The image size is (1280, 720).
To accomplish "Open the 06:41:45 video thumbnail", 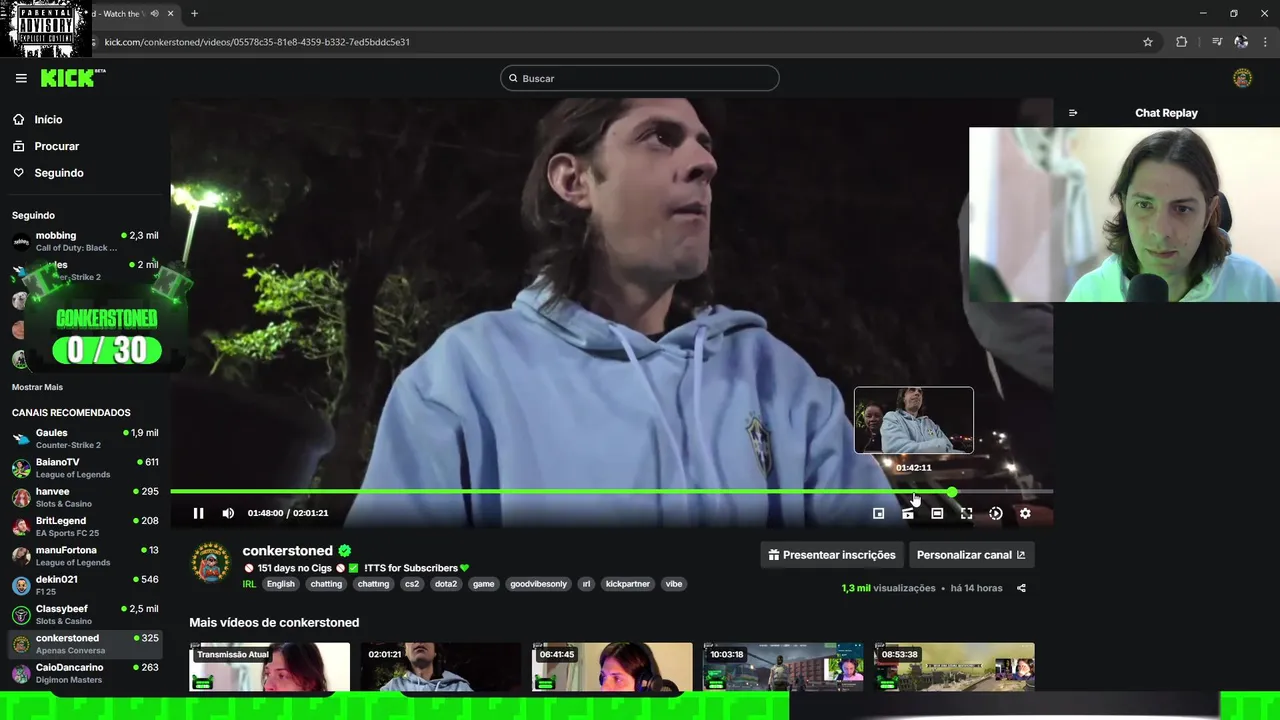I will [612, 667].
